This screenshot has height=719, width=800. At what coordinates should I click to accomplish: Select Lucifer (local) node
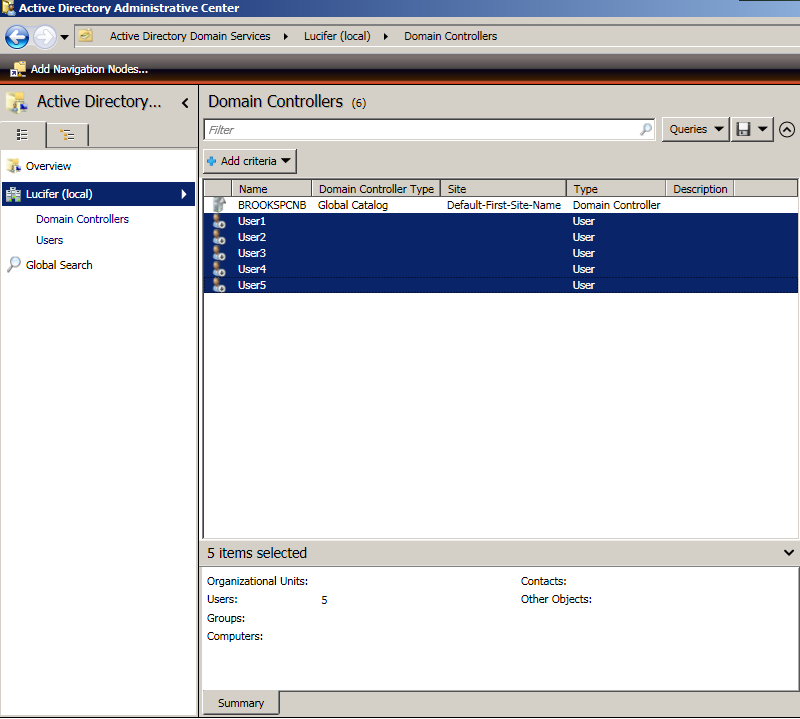(98, 194)
